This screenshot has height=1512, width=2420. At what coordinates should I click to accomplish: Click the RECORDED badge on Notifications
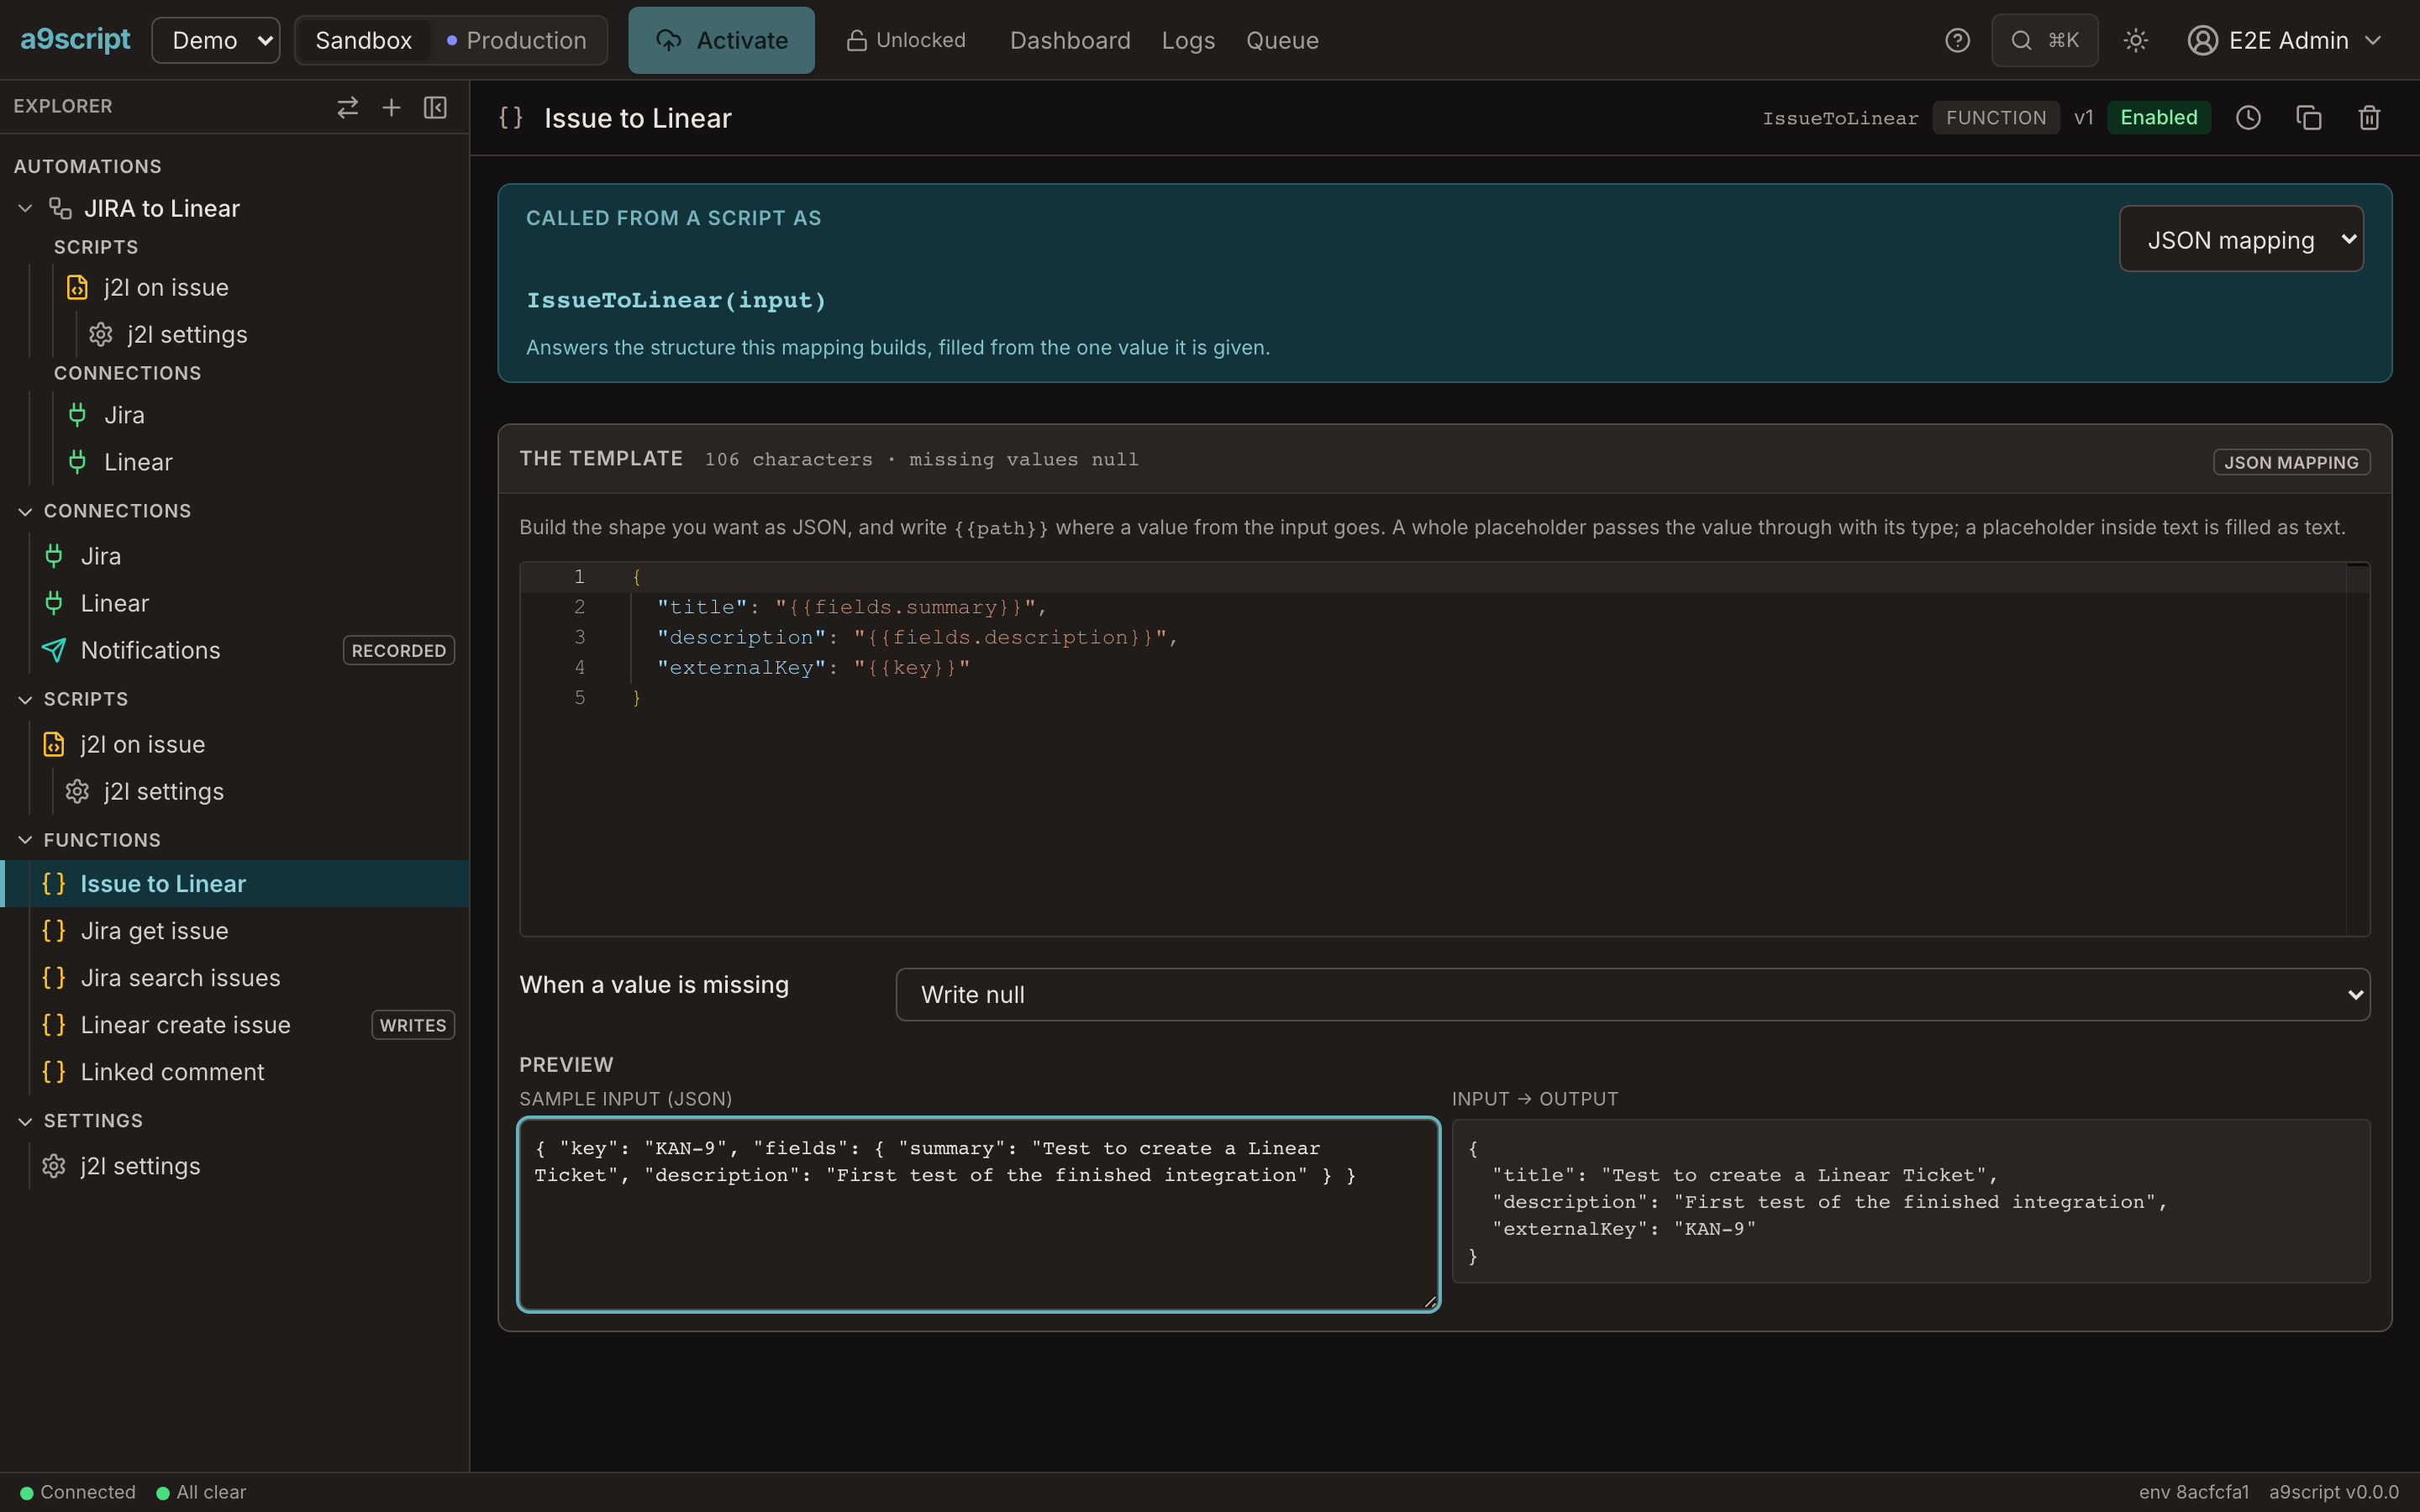point(398,650)
